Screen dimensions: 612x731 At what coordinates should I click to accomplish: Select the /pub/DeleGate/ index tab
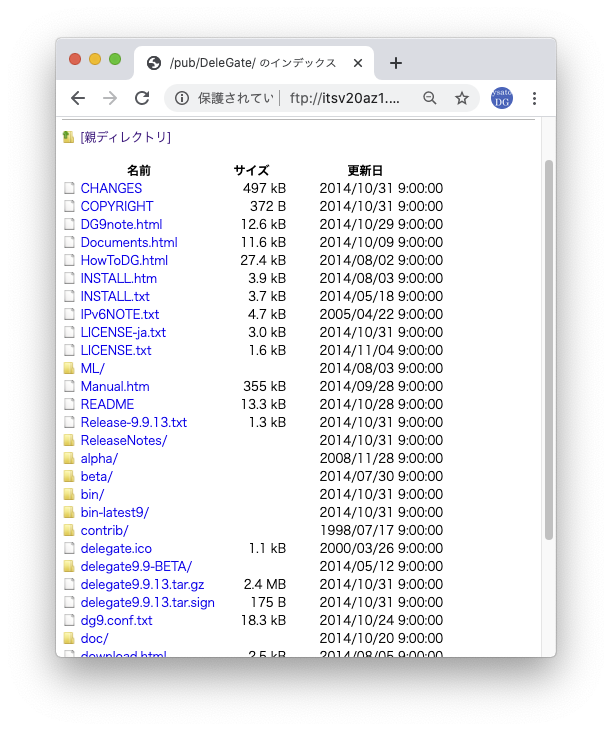point(250,63)
